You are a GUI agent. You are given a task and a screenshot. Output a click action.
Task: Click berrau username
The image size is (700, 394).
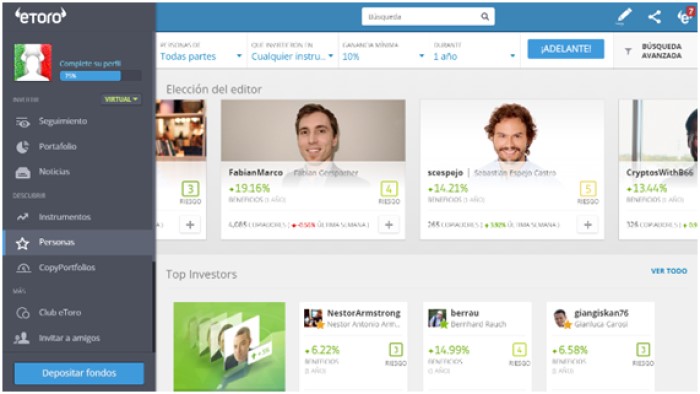(x=465, y=313)
